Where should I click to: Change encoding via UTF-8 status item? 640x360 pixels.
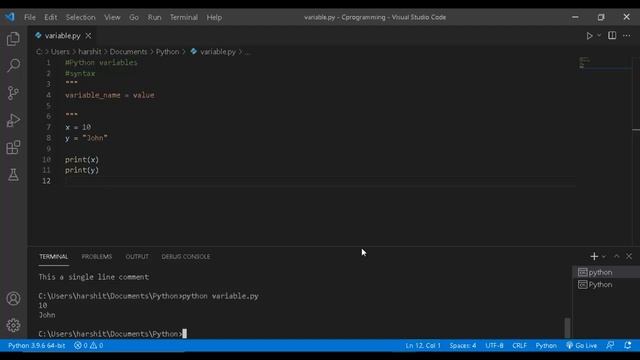[494, 346]
